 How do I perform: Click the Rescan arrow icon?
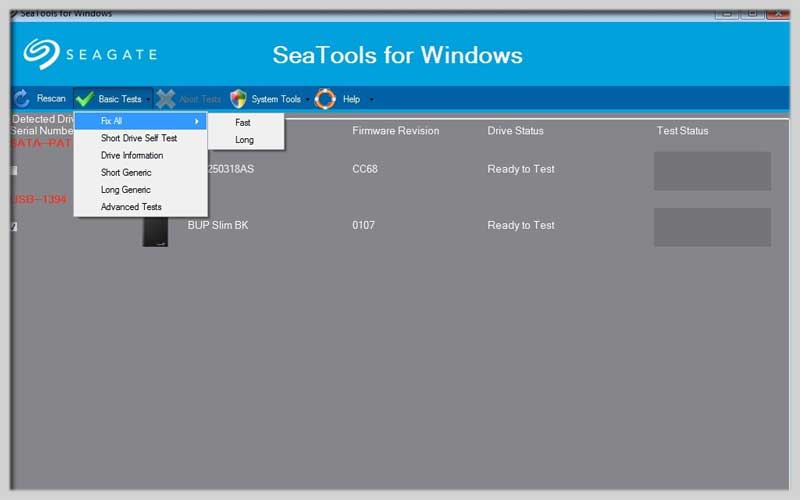pos(22,98)
